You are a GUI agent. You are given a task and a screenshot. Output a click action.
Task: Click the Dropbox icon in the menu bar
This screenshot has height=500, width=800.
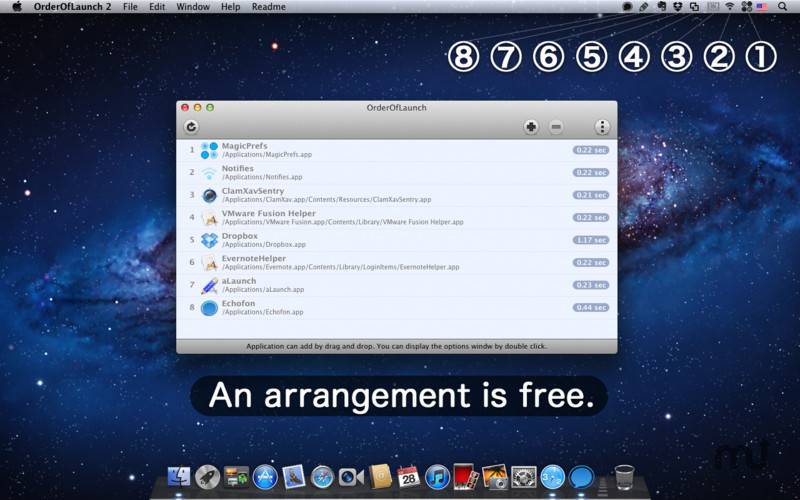point(678,7)
